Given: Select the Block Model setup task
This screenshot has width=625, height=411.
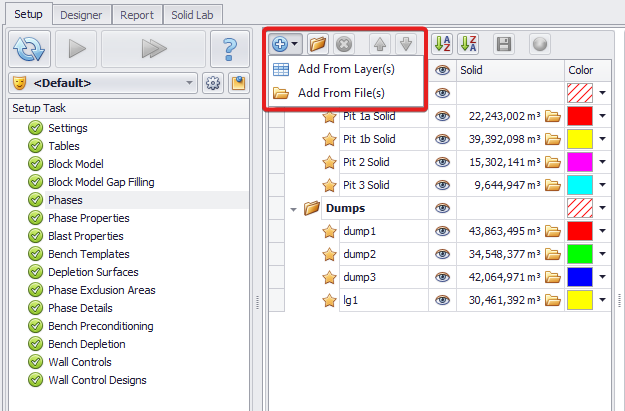Looking at the screenshot, I should click(76, 164).
